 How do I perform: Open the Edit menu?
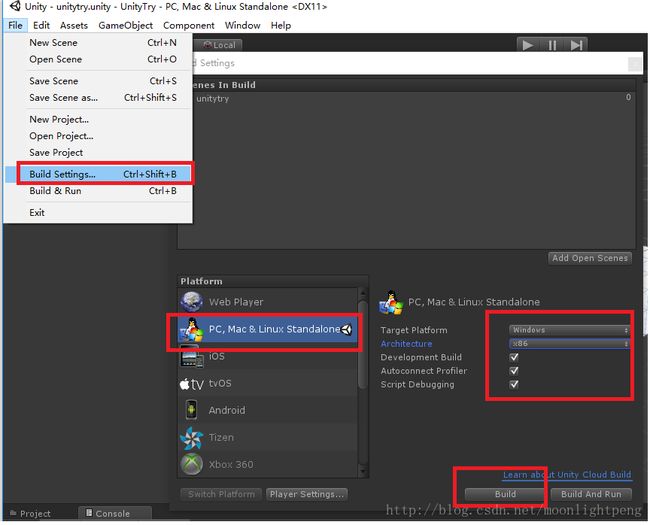click(x=41, y=25)
